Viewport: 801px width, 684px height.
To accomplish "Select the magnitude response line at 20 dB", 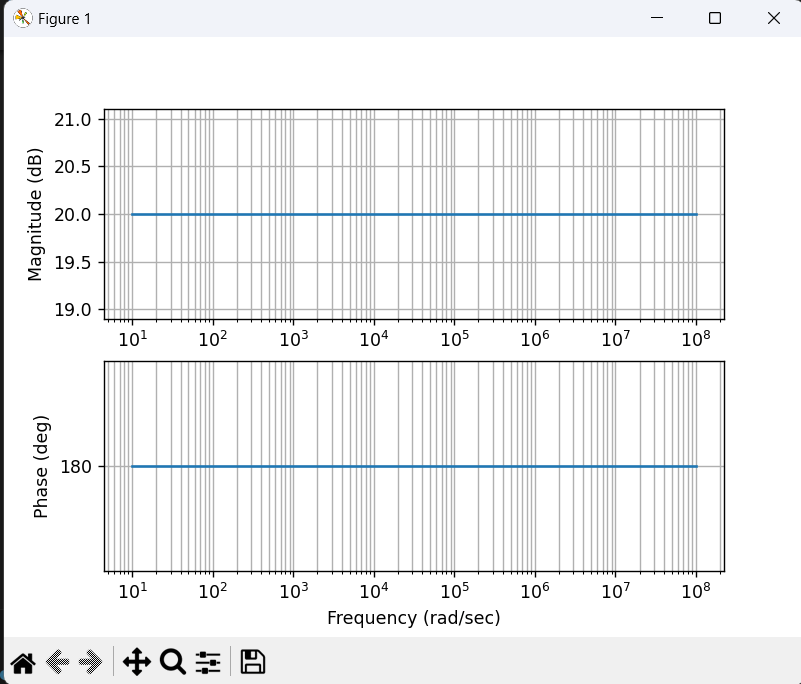I will 400,214.
